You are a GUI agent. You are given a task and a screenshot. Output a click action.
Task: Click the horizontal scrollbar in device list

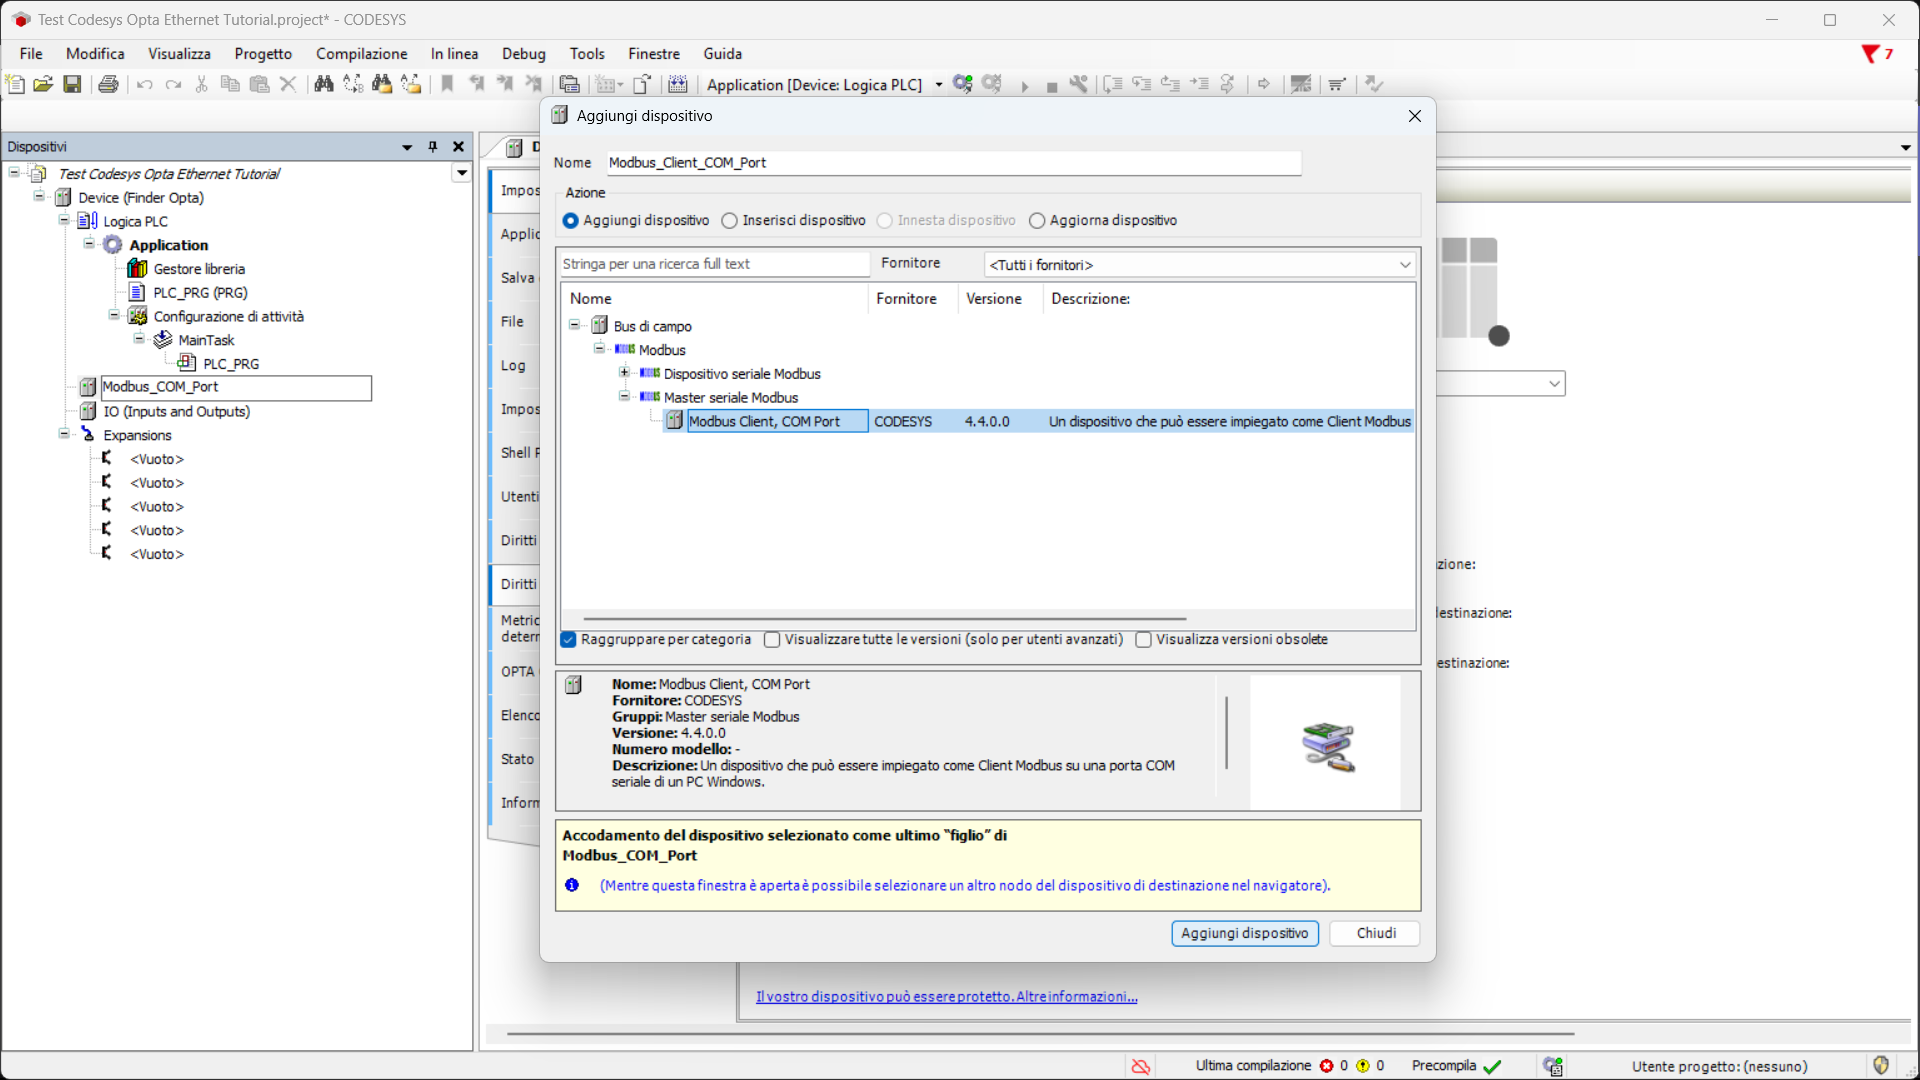click(x=884, y=619)
